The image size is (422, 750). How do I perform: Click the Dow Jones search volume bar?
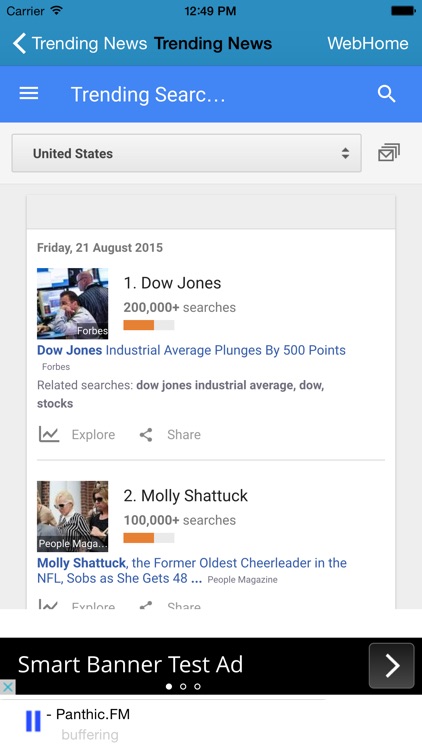coord(149,325)
